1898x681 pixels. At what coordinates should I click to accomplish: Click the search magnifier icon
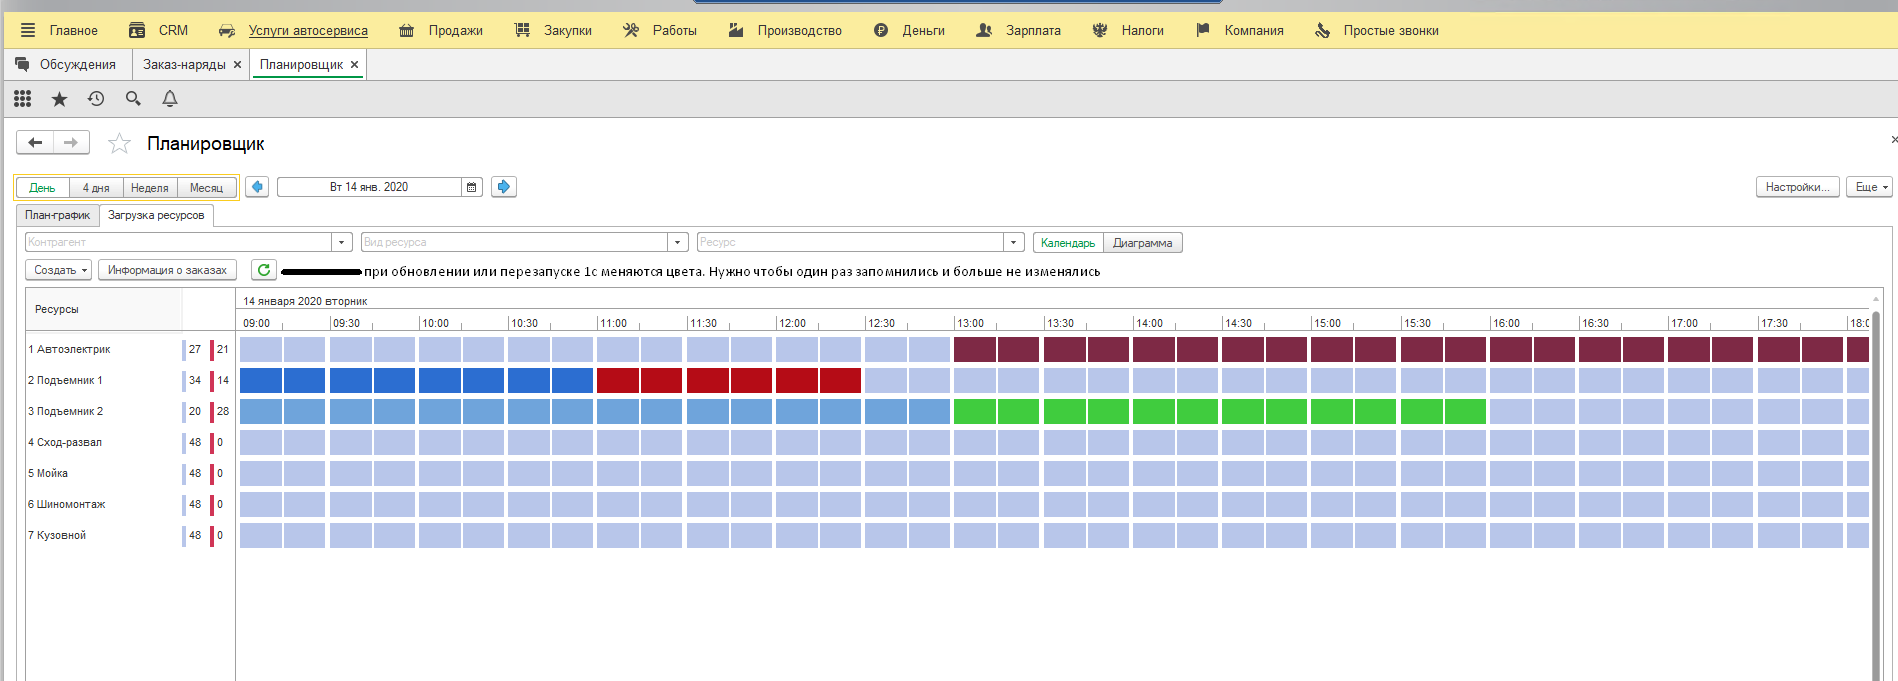click(x=133, y=98)
